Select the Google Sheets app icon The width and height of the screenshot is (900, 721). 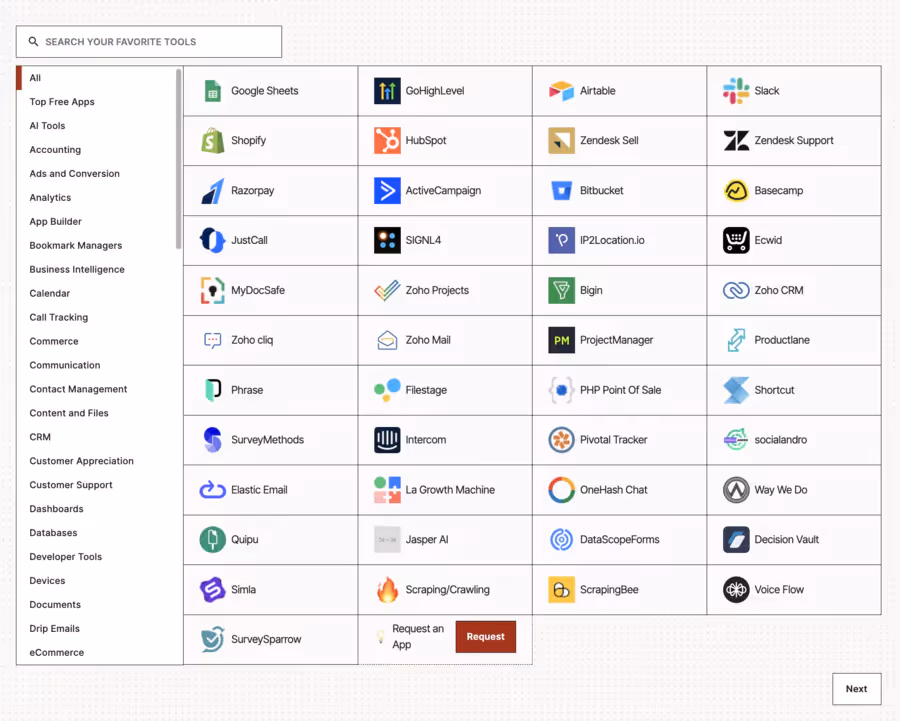[x=213, y=91]
